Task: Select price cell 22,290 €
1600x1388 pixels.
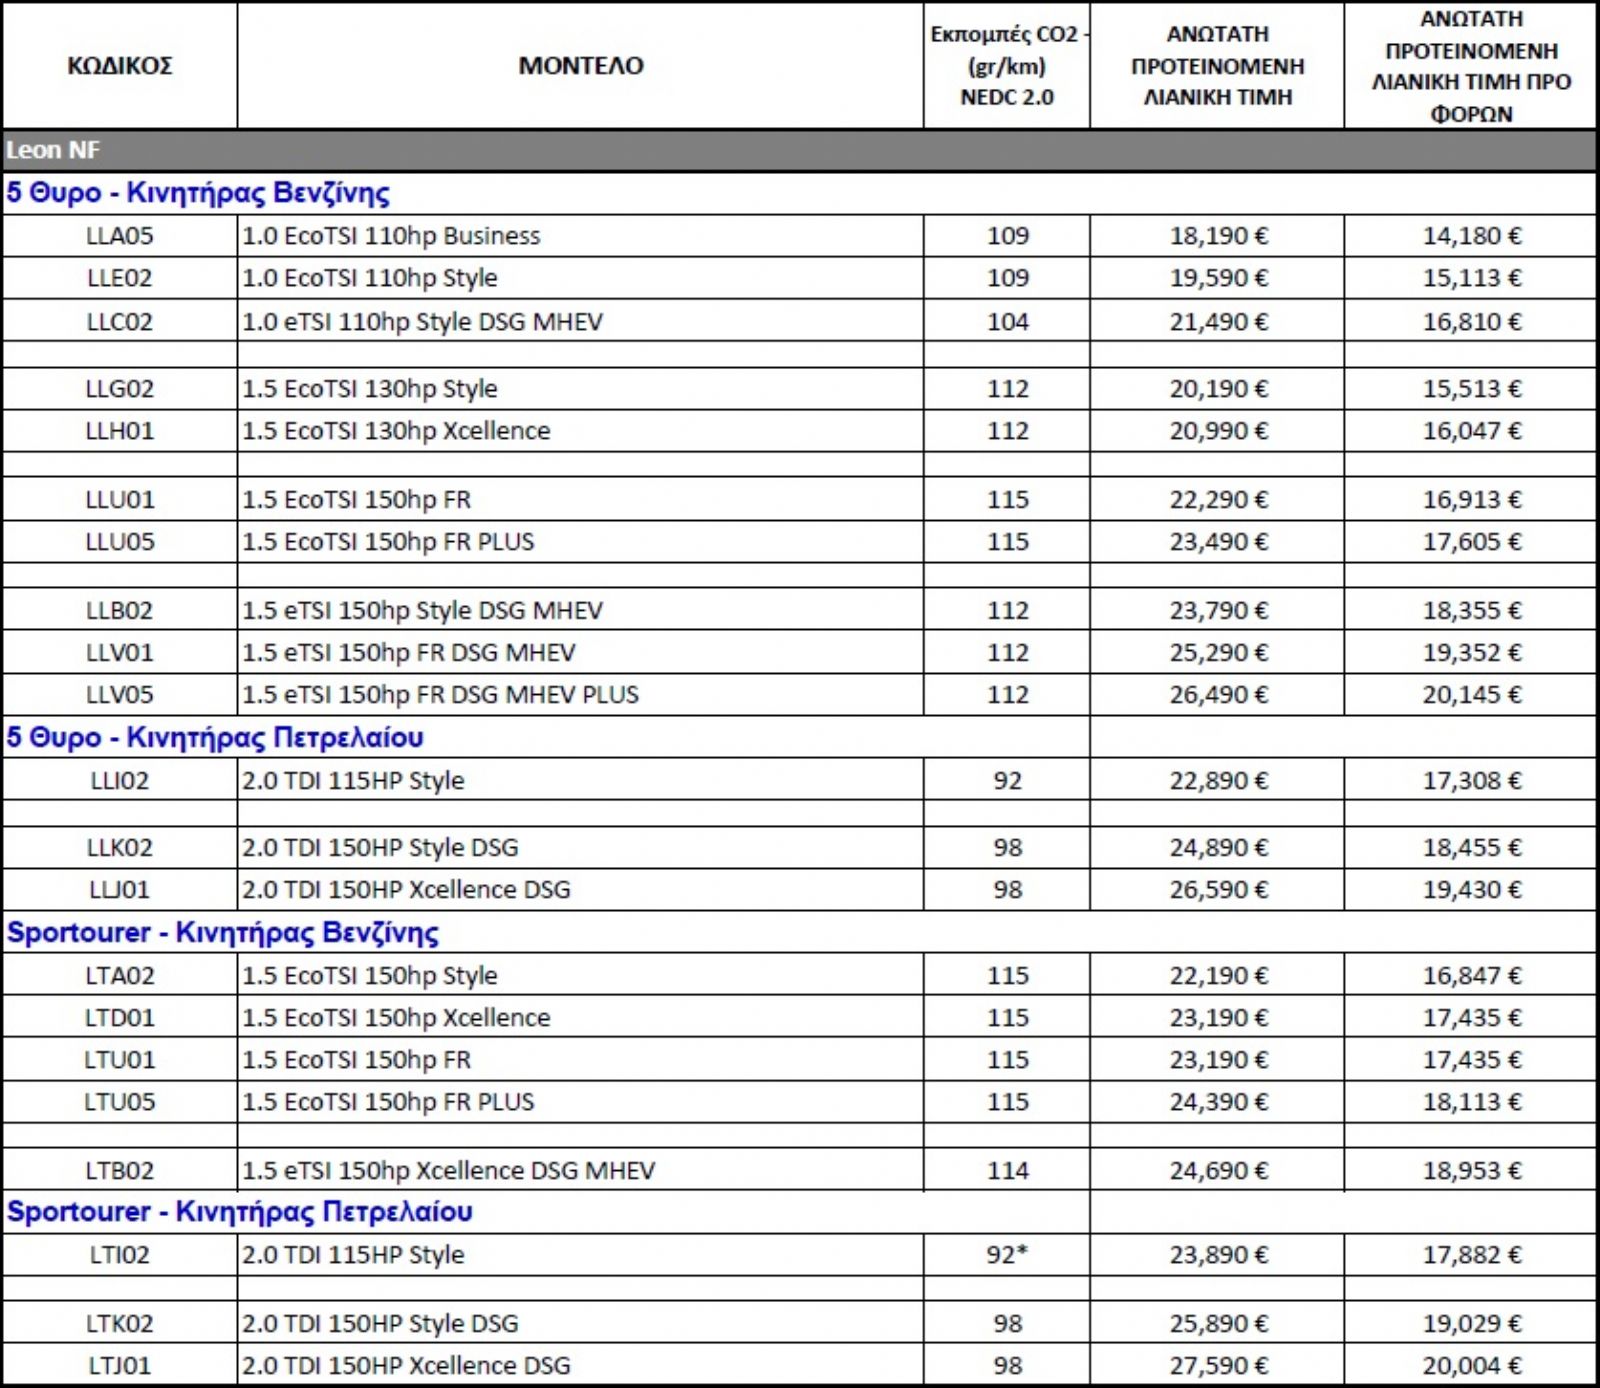Action: 1217,500
